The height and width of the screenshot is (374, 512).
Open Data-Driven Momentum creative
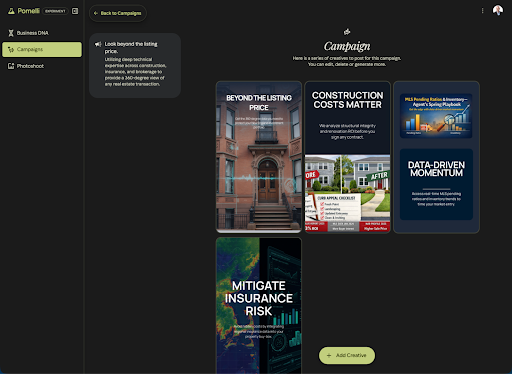(x=436, y=157)
